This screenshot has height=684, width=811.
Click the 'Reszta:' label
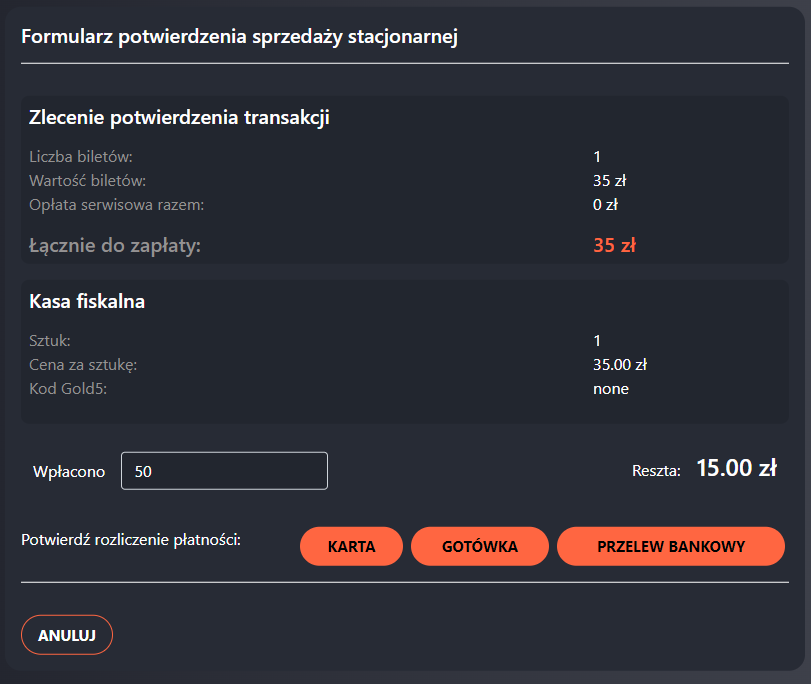point(656,470)
